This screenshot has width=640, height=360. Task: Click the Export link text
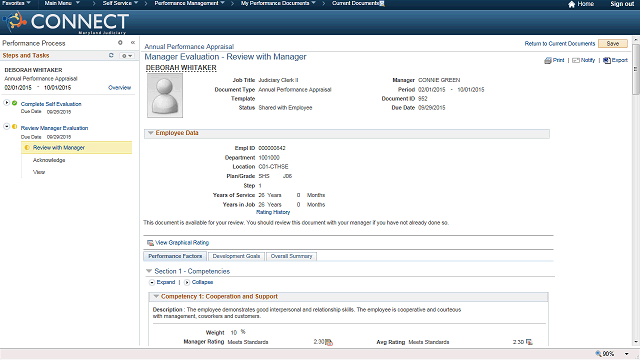click(x=620, y=60)
